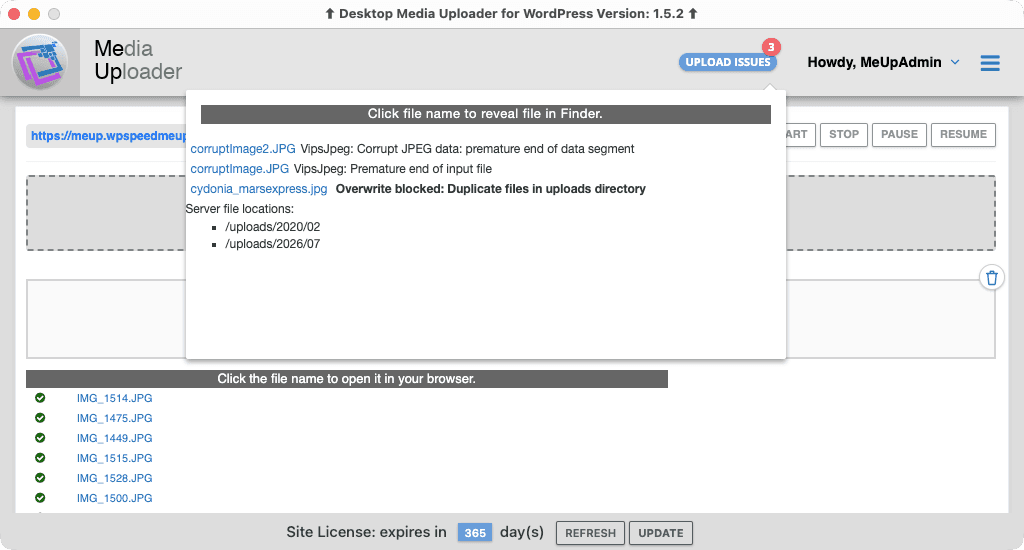The height and width of the screenshot is (550, 1024).
Task: Click green checkmark beside IMG_1515.JPG
Action: pyautogui.click(x=40, y=458)
